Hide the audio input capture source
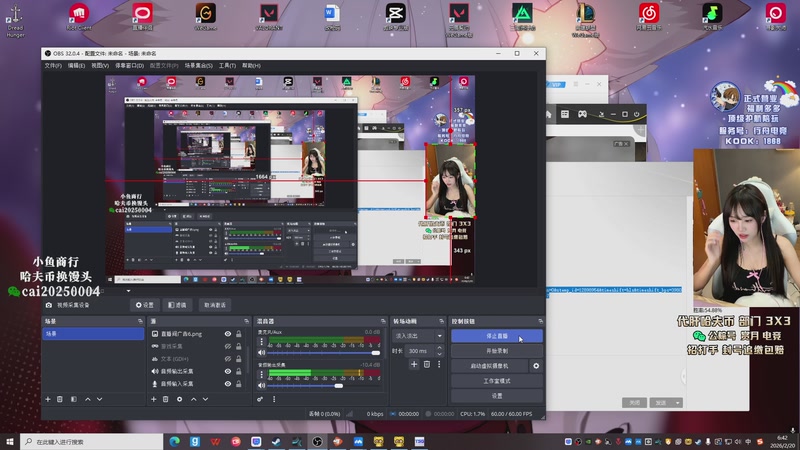800x450 pixels. (228, 384)
